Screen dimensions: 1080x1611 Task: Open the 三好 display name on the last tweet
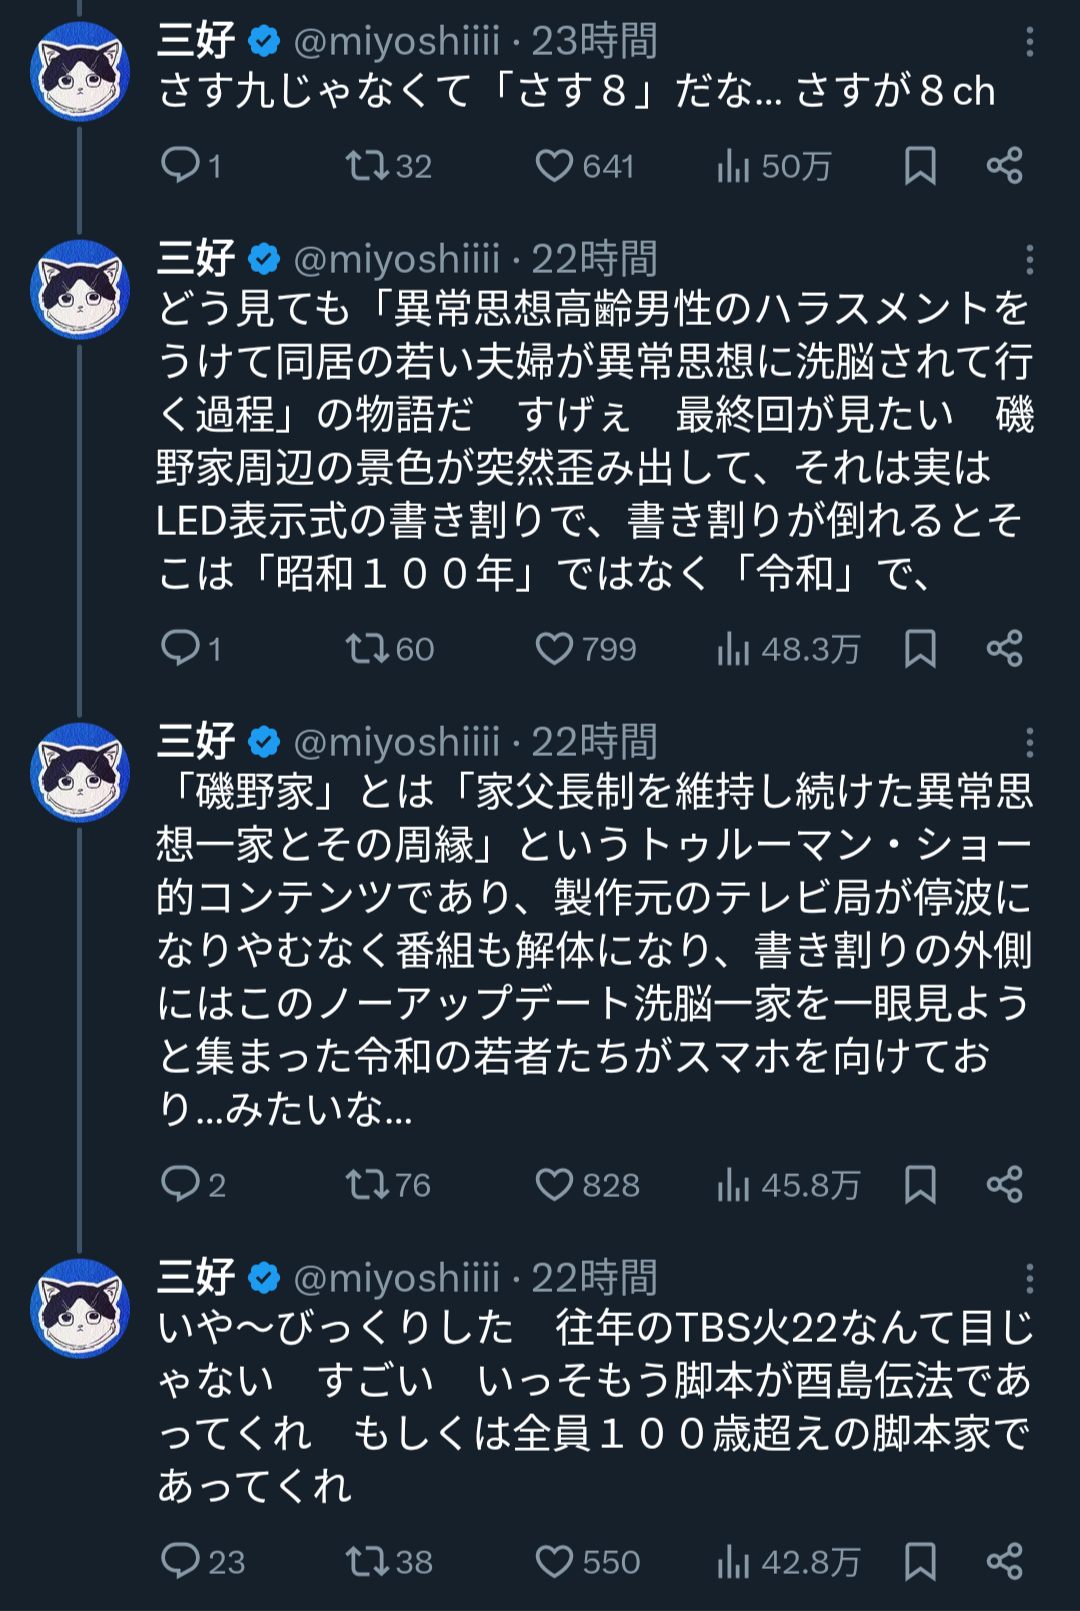(x=196, y=1278)
